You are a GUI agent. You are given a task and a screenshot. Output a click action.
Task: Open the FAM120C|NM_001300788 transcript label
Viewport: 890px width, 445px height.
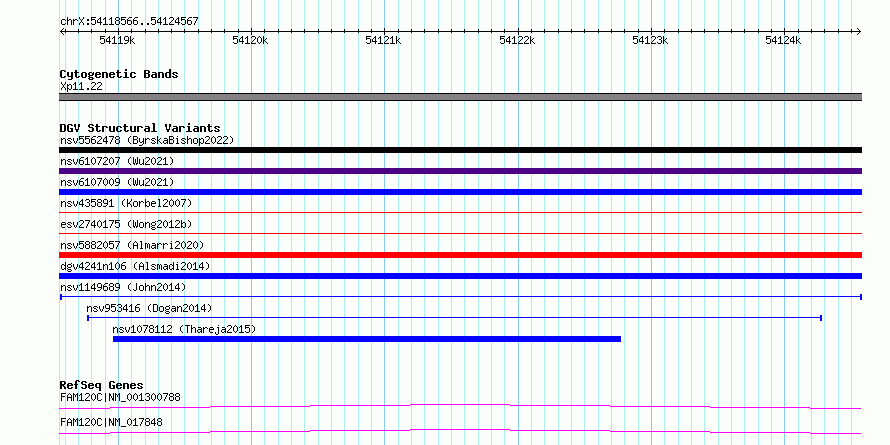[x=120, y=397]
